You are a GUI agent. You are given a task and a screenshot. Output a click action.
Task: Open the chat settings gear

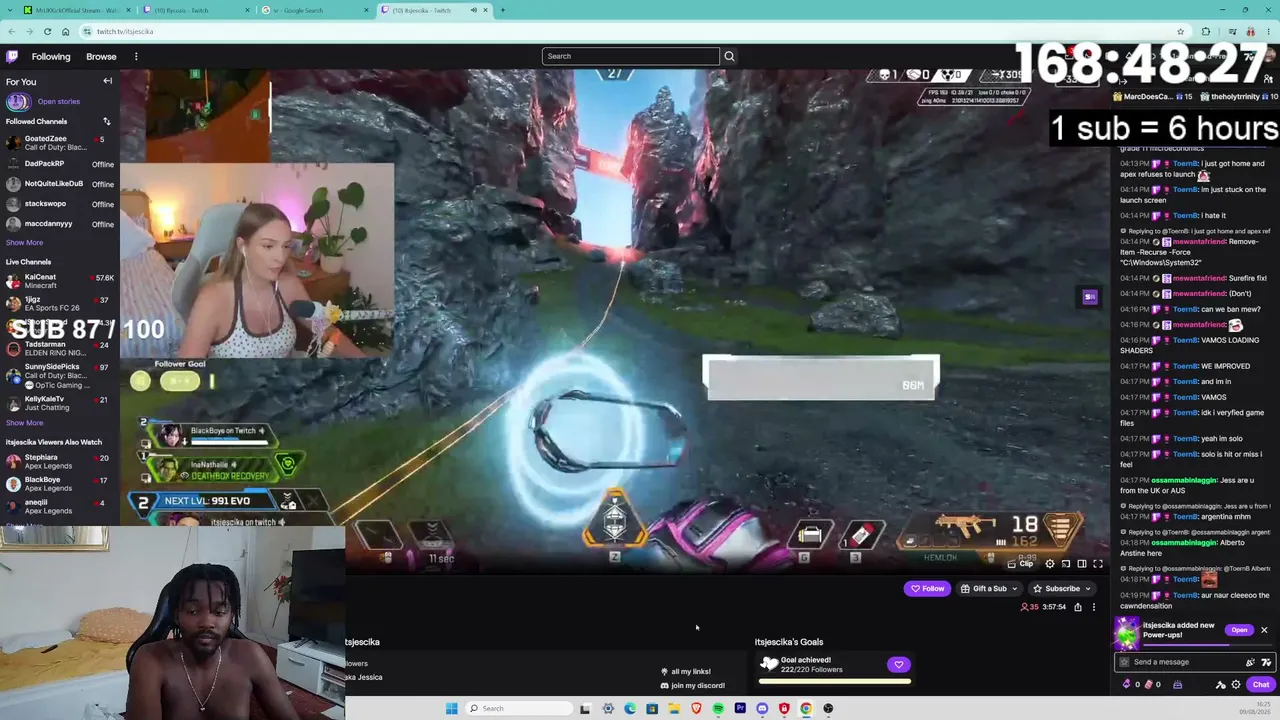[1236, 685]
